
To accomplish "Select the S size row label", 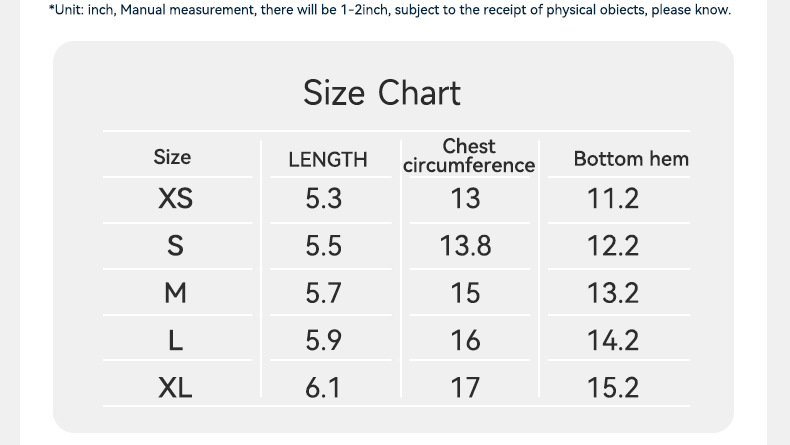I will [x=175, y=246].
